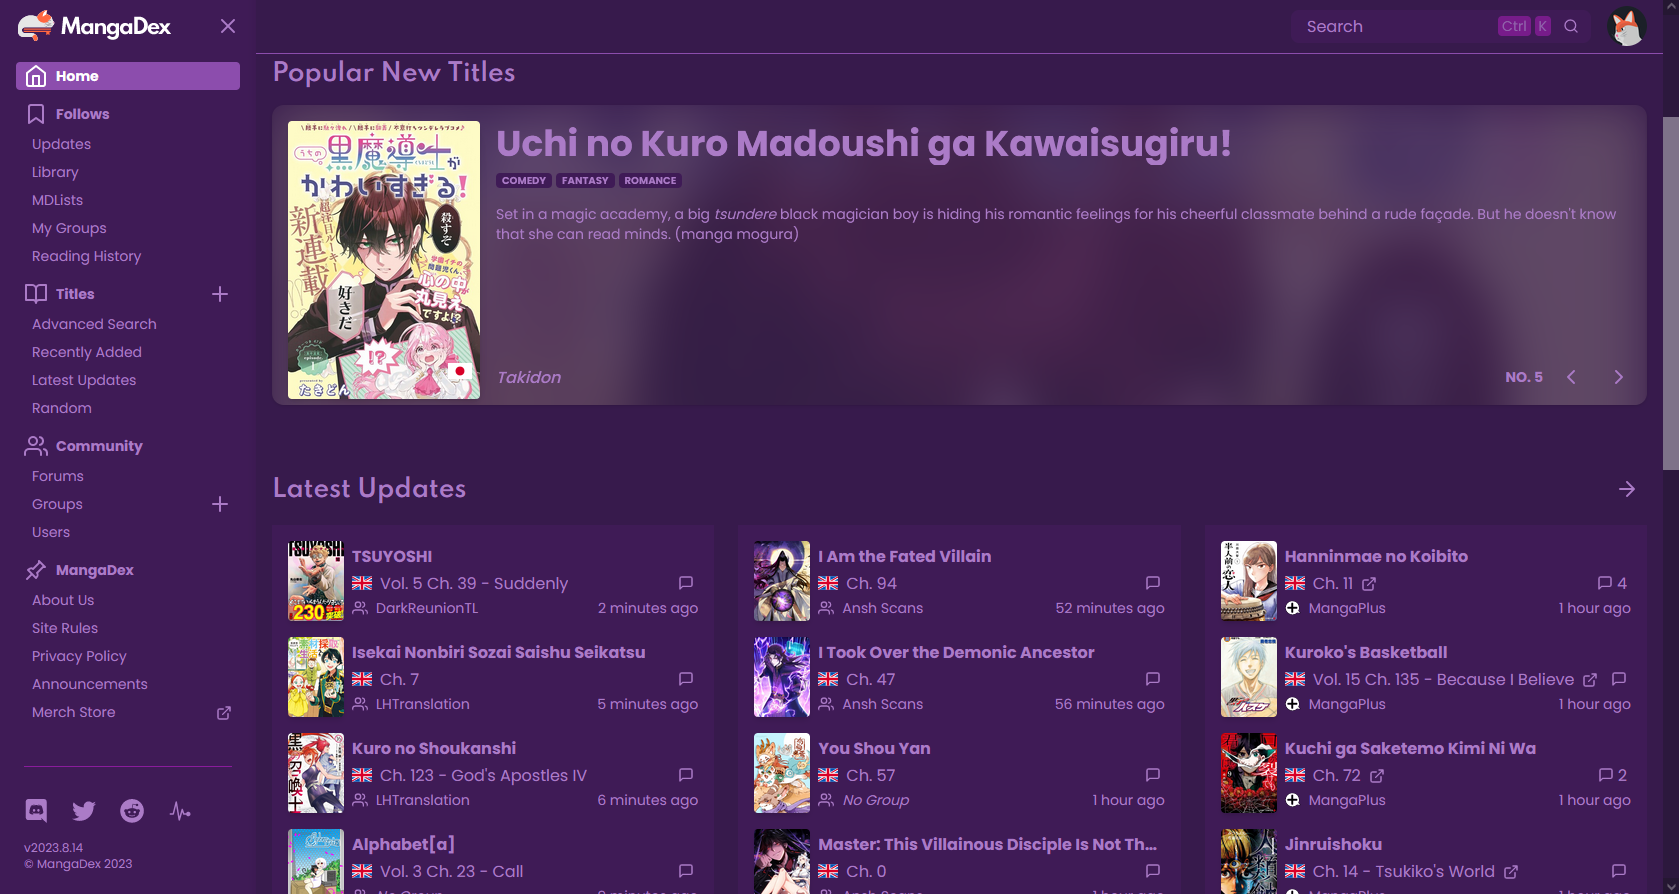This screenshot has height=894, width=1679.
Task: Open TSUYOSHI chapter comments icon
Action: tap(686, 582)
